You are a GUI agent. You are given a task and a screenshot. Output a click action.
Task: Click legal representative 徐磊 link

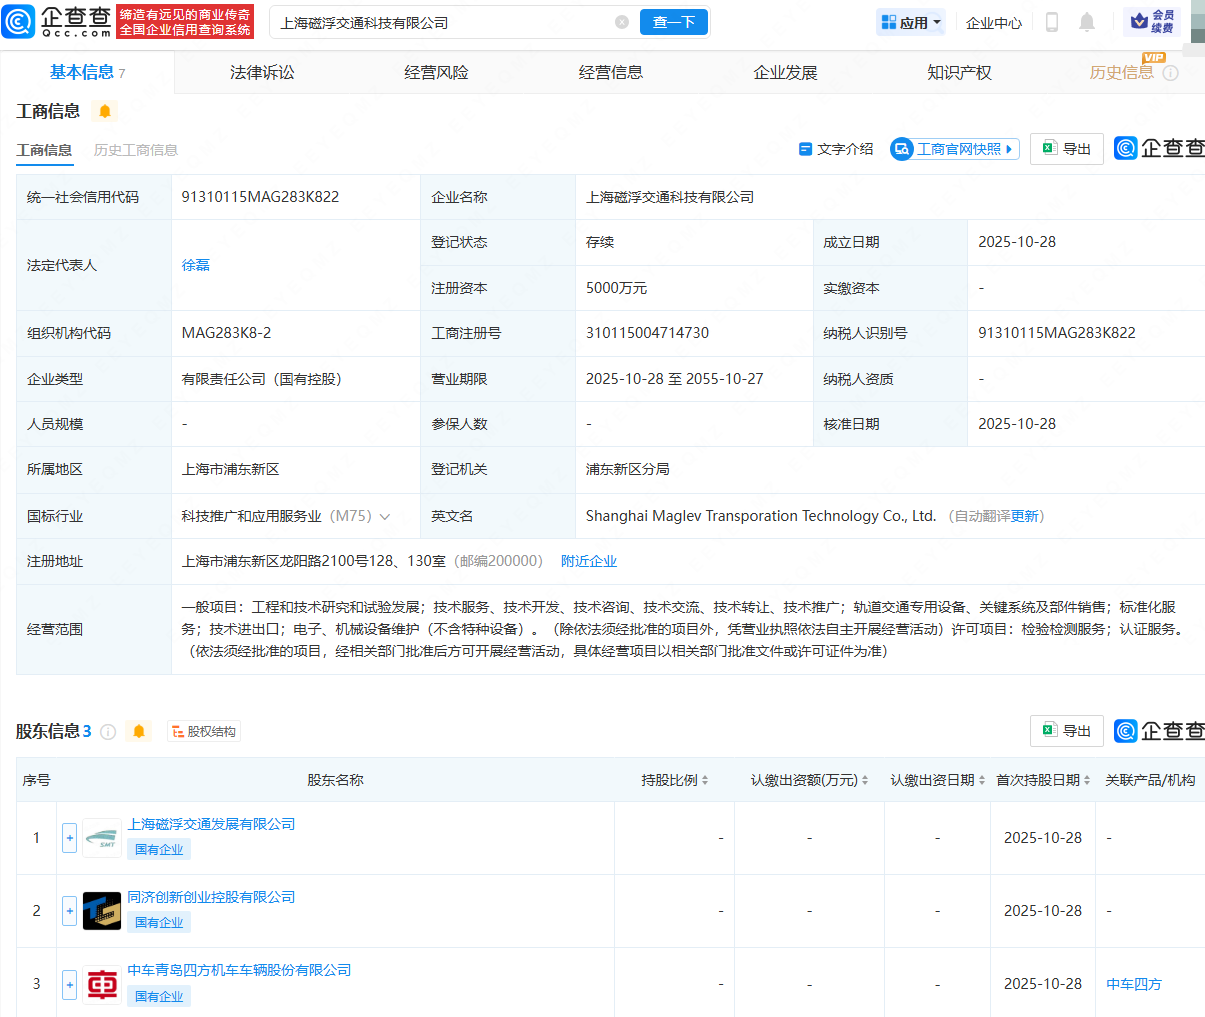click(x=196, y=264)
